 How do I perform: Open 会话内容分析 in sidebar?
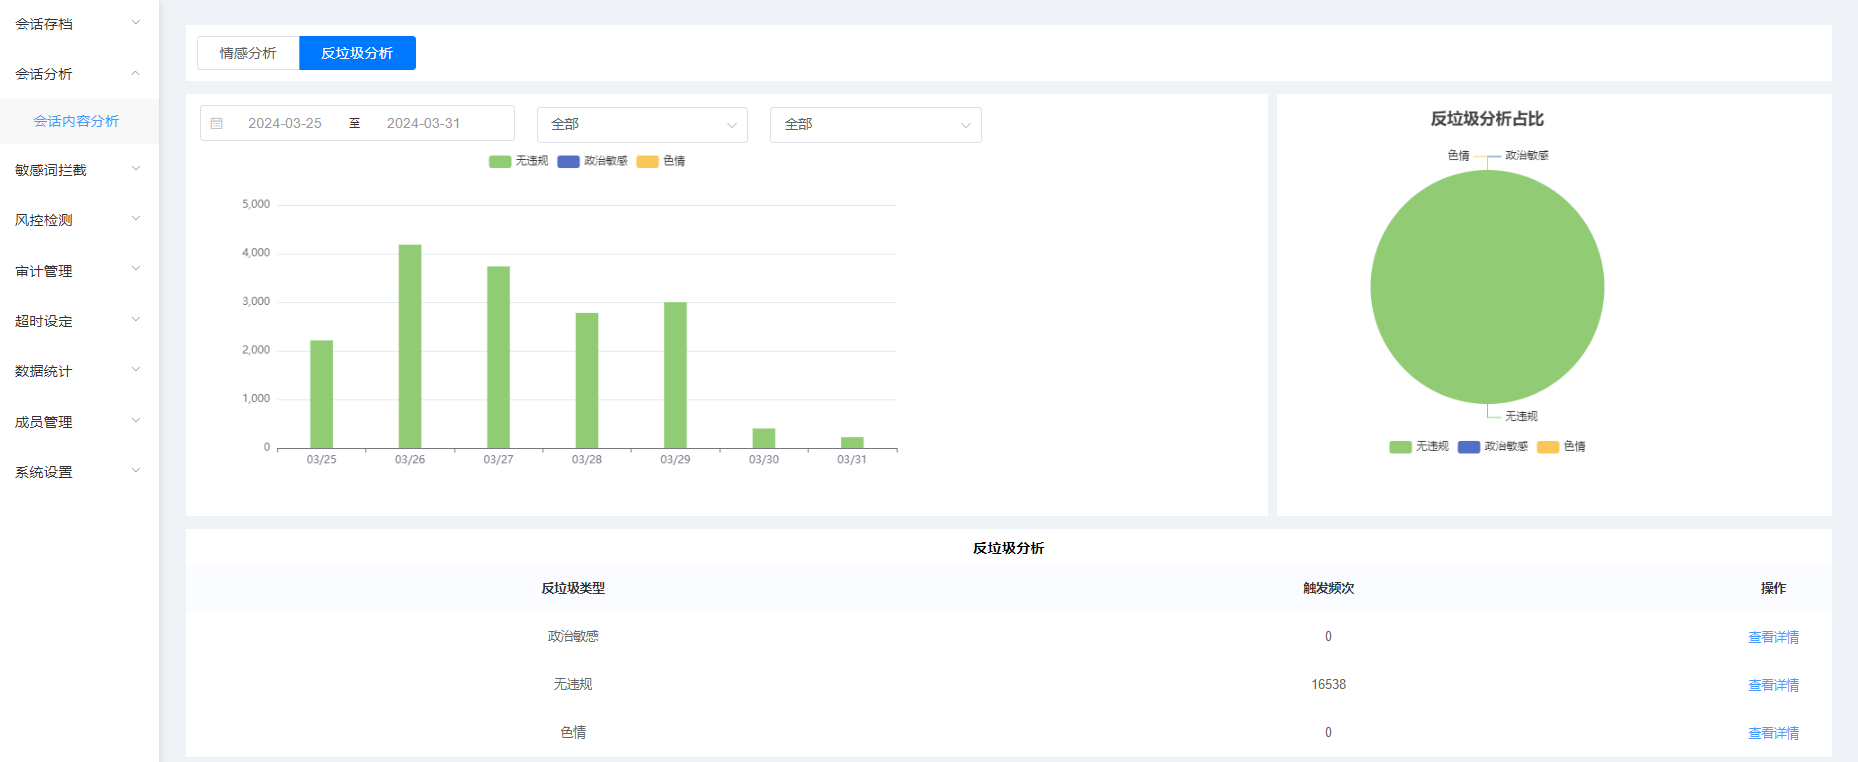pyautogui.click(x=76, y=121)
